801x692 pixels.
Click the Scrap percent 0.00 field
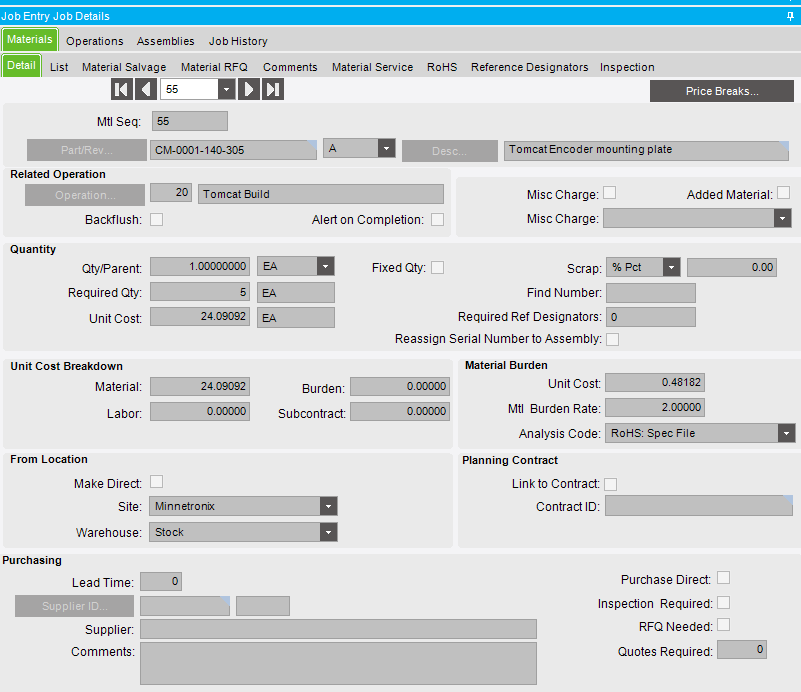(x=732, y=268)
